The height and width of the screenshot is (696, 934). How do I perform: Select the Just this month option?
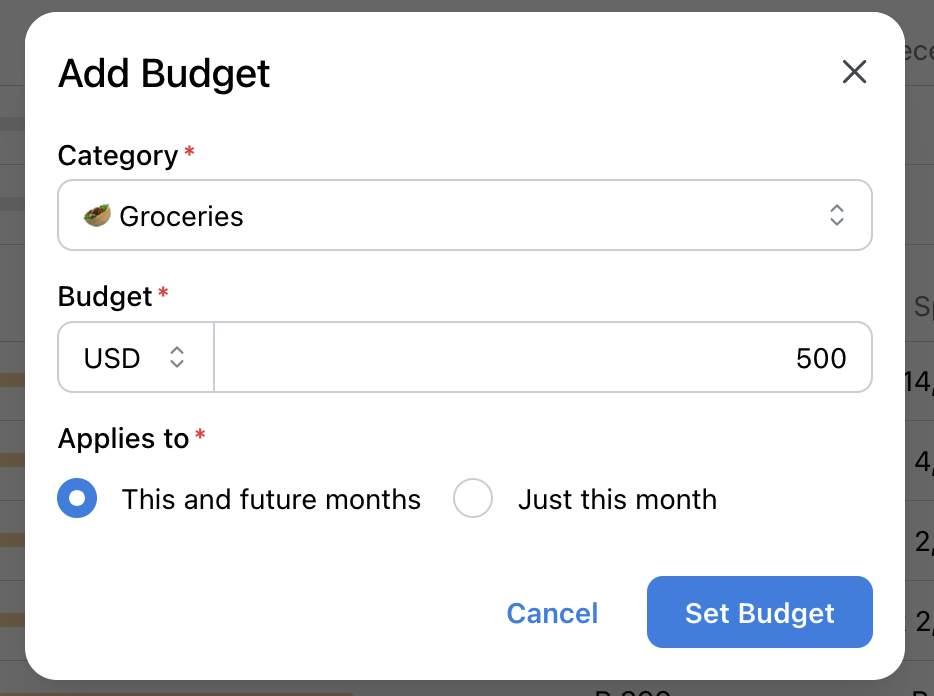pyautogui.click(x=473, y=499)
